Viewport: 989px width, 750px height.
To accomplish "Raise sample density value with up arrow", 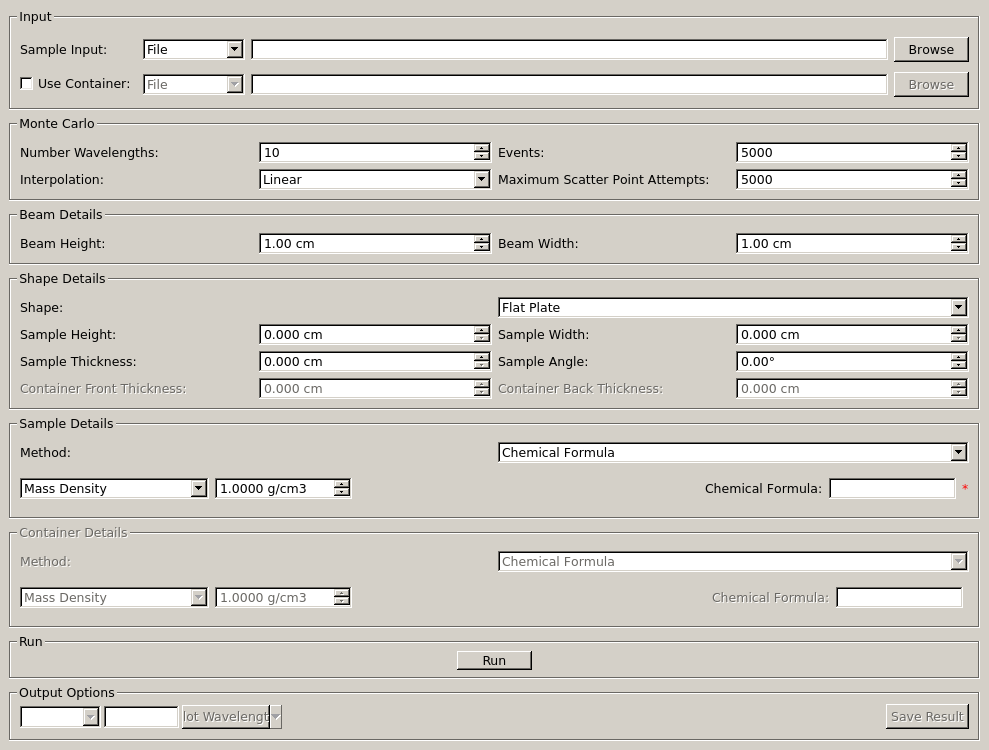I will 342,484.
